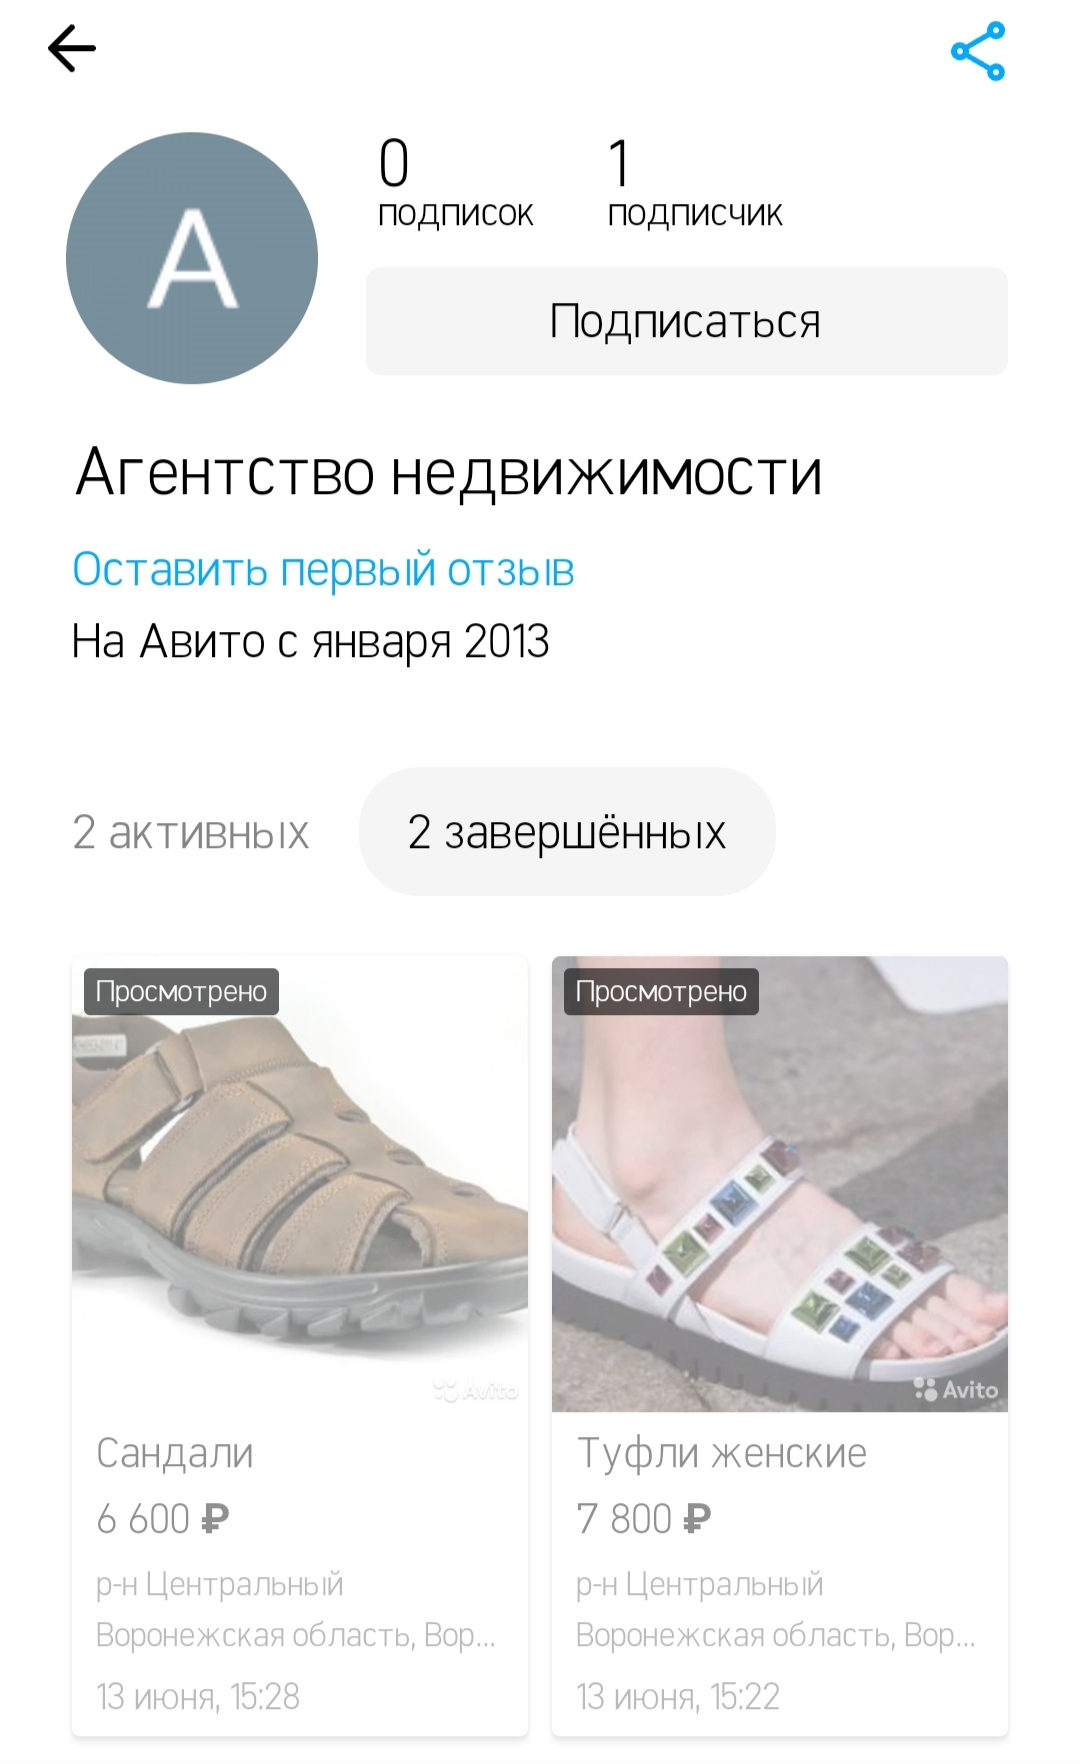Tap the profile avatar with letter A
Viewport: 1080px width, 1764px height.
pos(192,258)
